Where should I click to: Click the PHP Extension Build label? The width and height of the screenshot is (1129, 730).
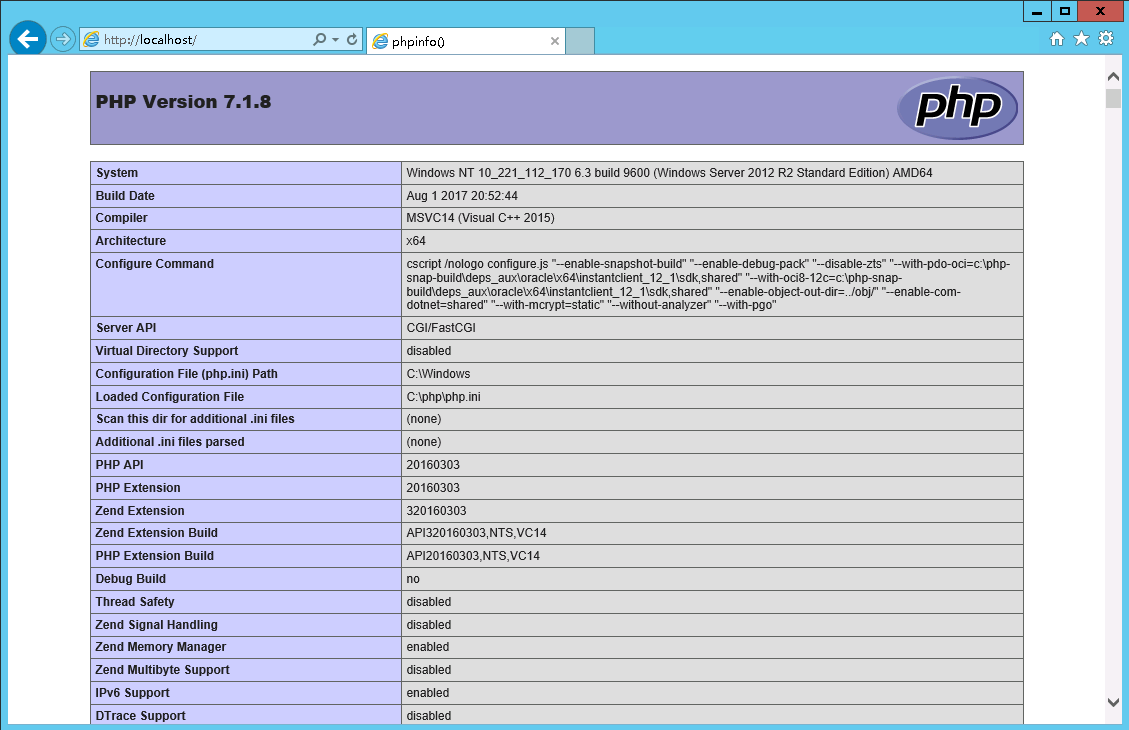click(x=154, y=556)
